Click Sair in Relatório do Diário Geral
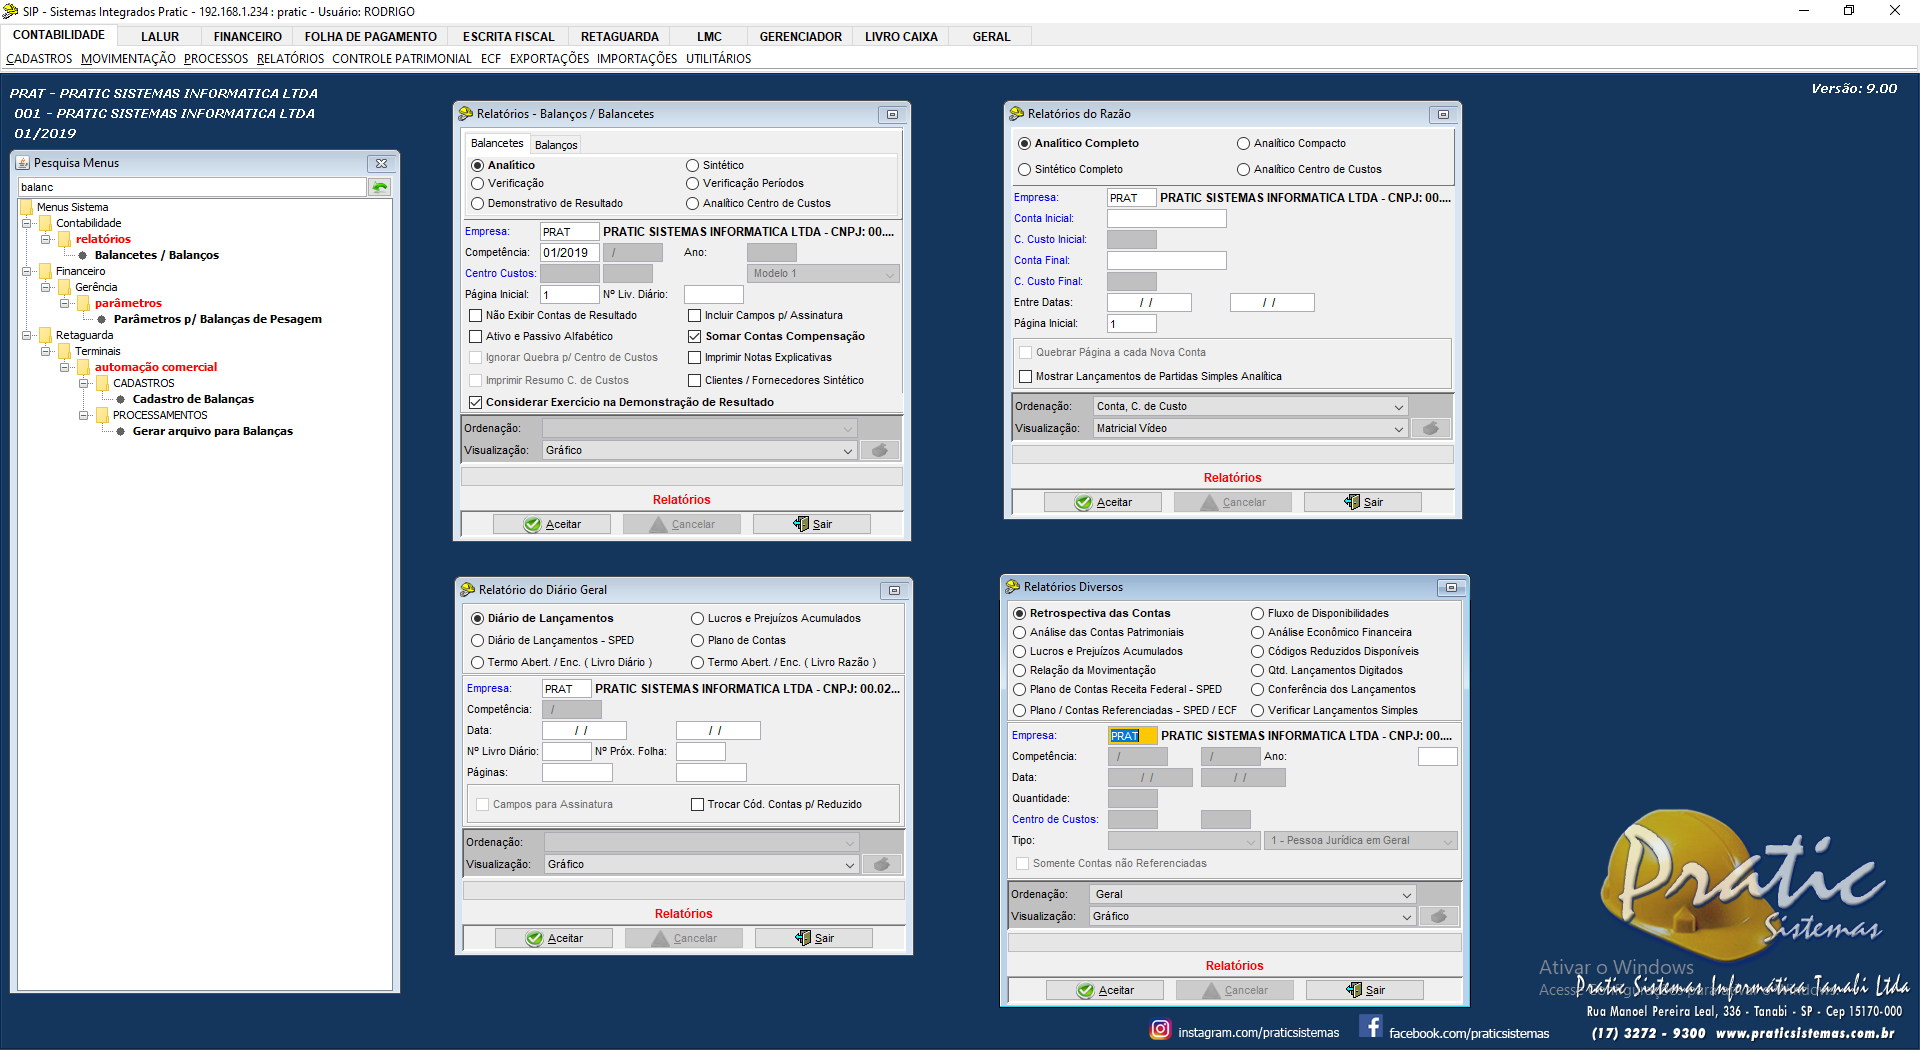 (x=814, y=938)
